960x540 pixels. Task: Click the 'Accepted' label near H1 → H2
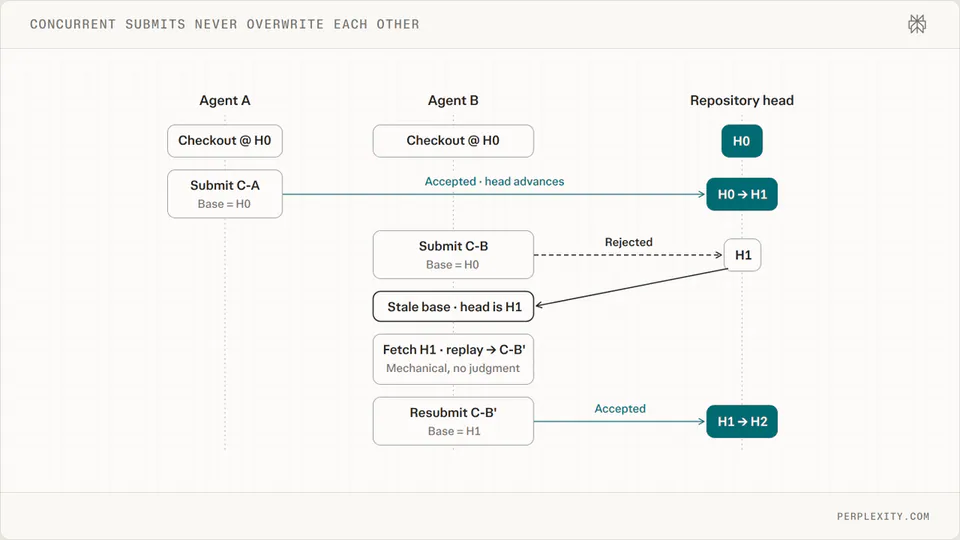[620, 409]
